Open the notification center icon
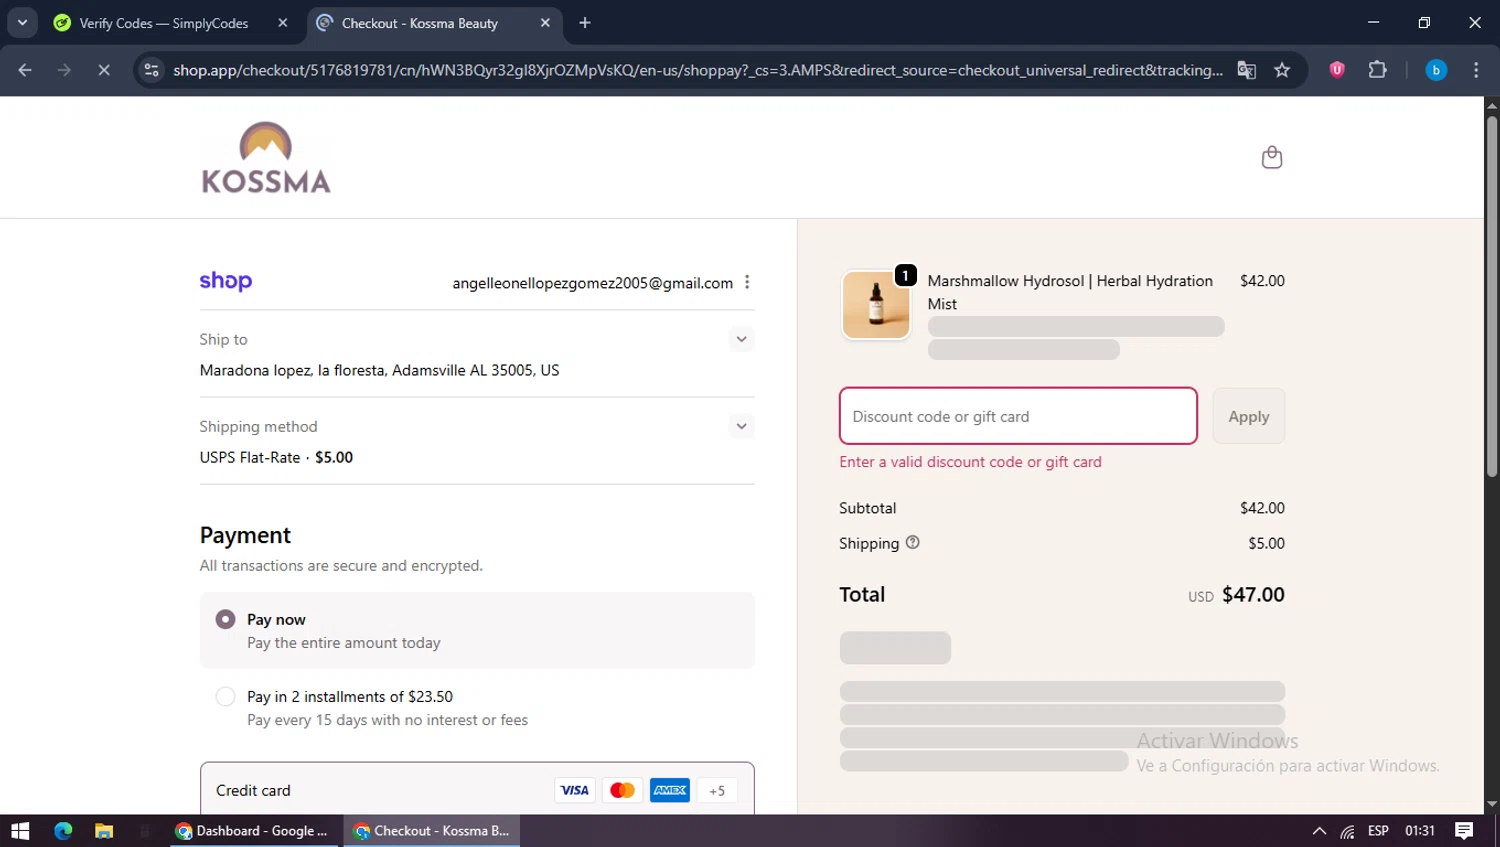The image size is (1500, 847). 1464,831
